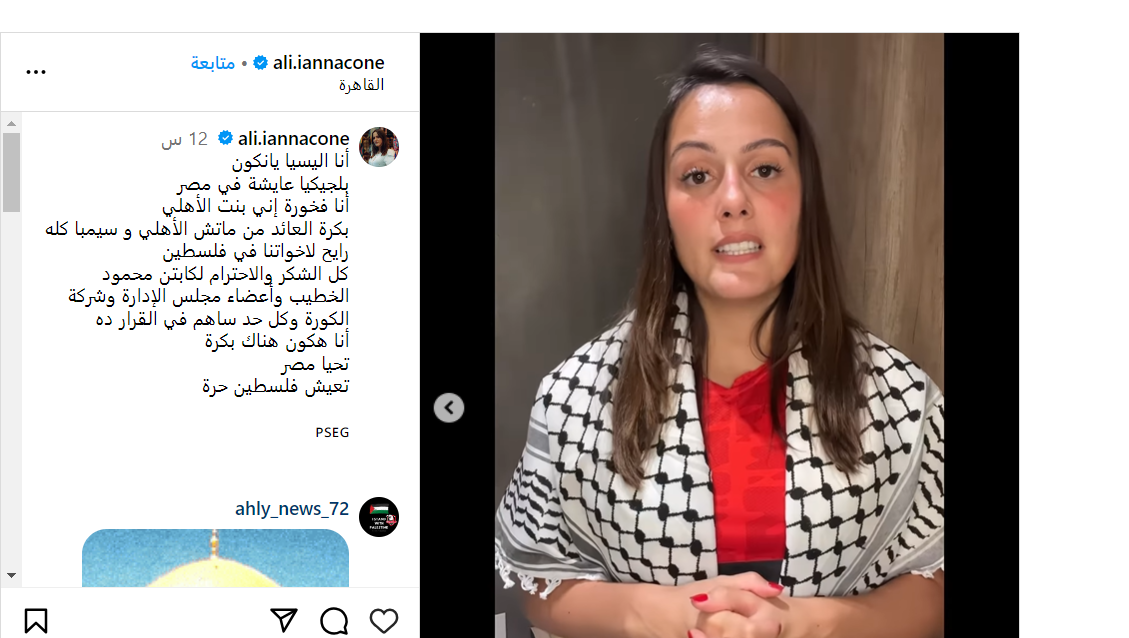Open القاهرة location link

coord(361,85)
